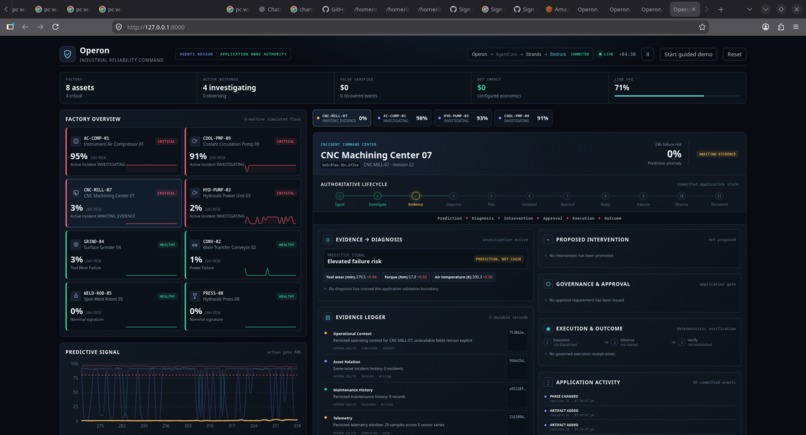The image size is (806, 435).
Task: Click the Signal lifecycle step
Action: tap(339, 199)
